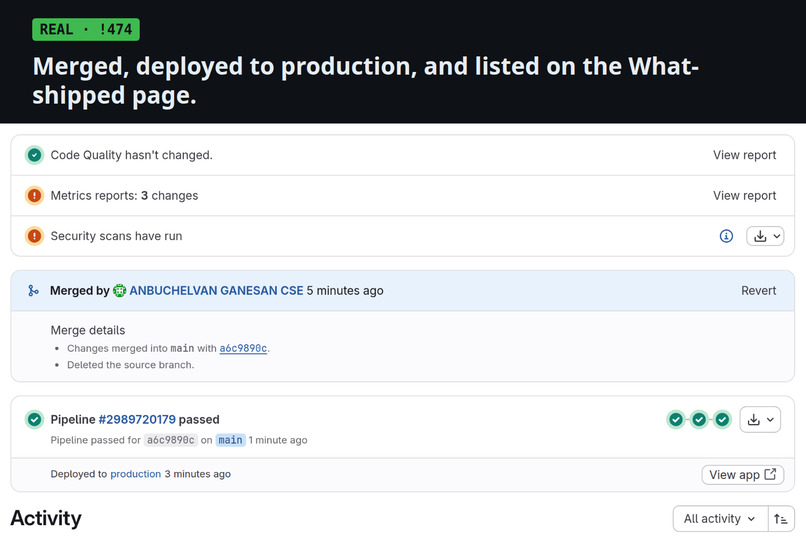Open ANBUCHELVAN GANESAN CSE profile link

click(216, 290)
